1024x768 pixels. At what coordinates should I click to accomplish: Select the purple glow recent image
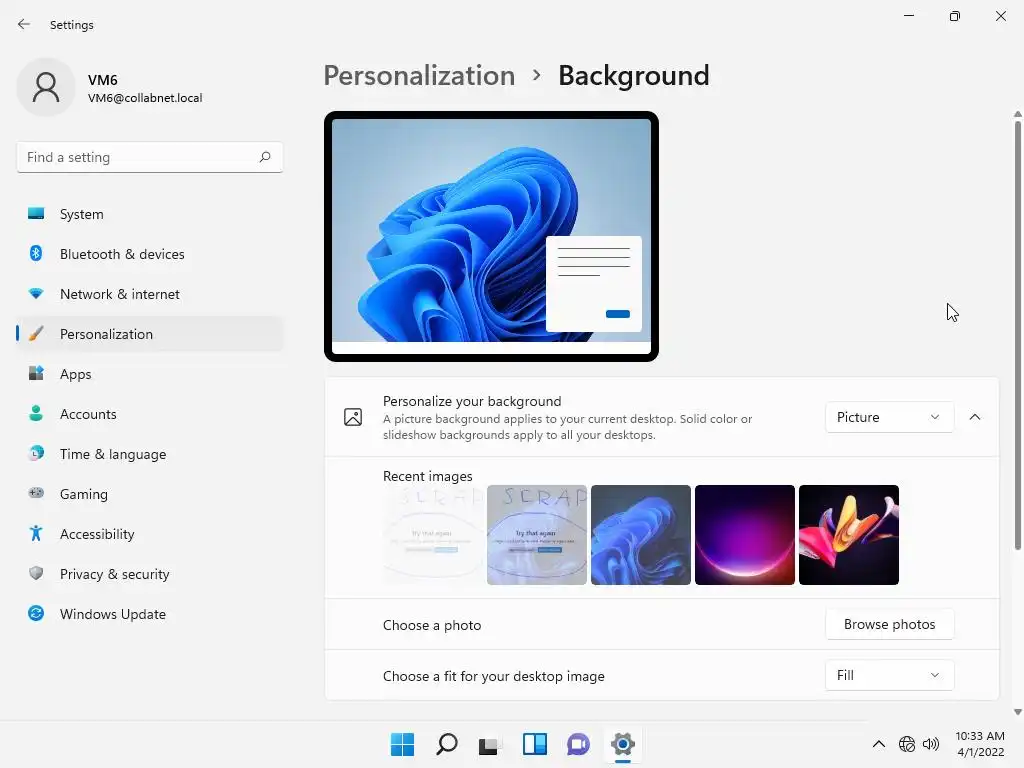click(x=744, y=535)
